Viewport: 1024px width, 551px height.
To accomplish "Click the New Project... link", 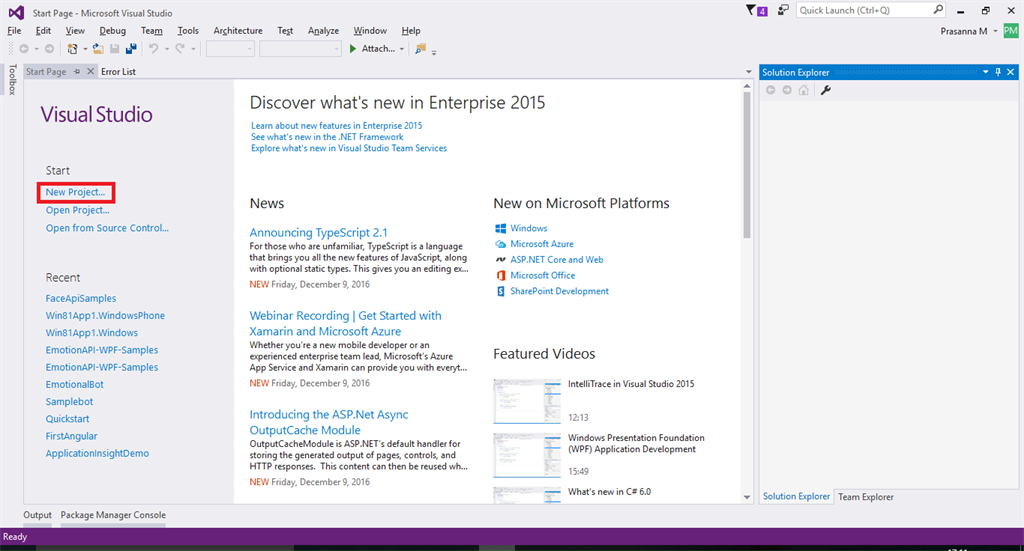I will point(75,192).
